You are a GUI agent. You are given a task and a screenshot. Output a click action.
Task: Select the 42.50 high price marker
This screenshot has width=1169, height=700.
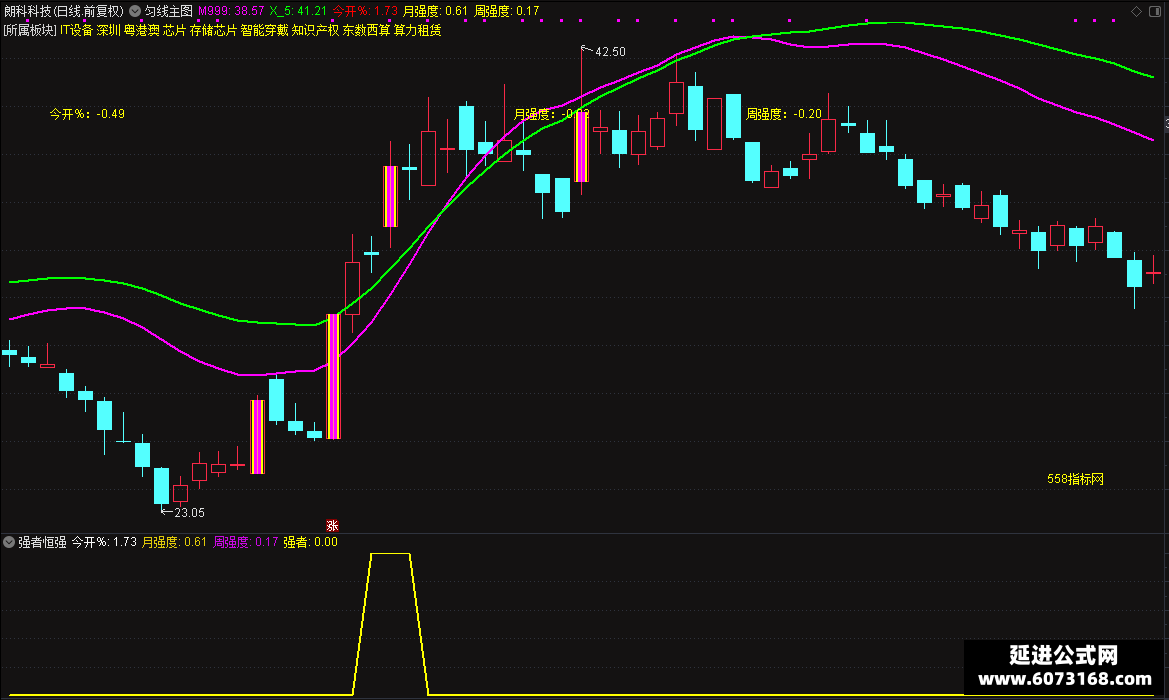tap(610, 51)
